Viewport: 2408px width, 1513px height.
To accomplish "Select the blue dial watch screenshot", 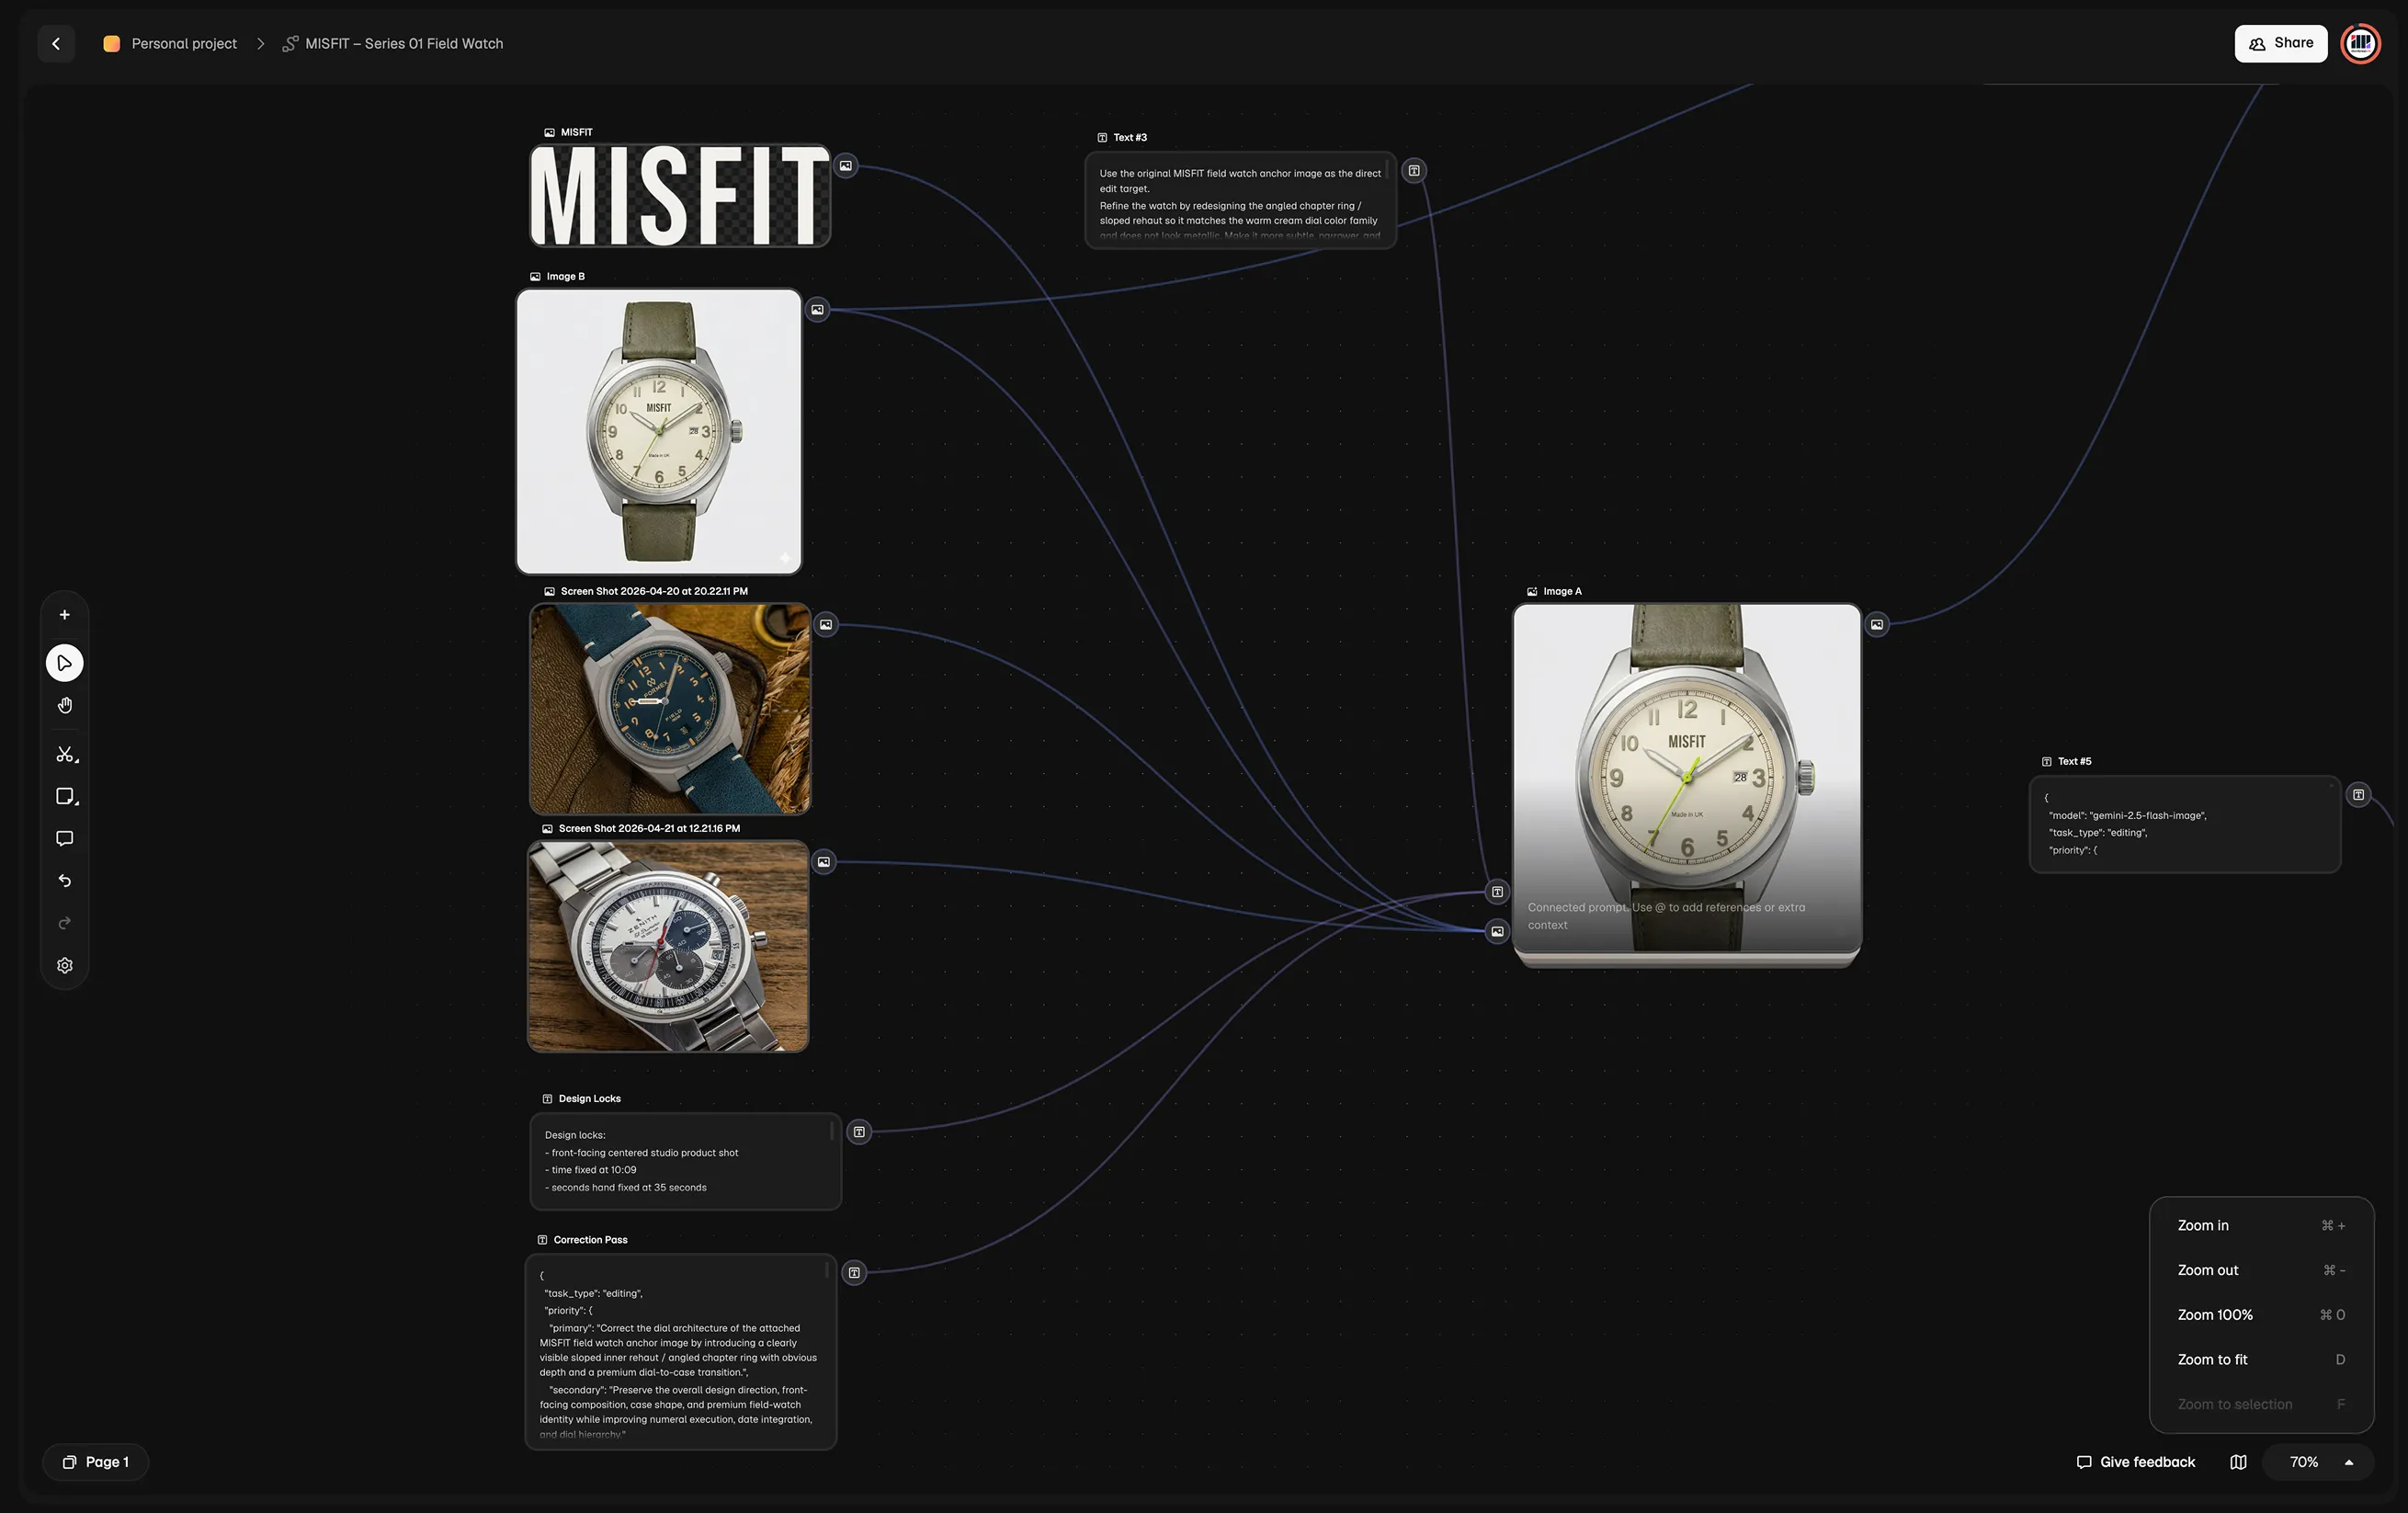I will tap(670, 709).
